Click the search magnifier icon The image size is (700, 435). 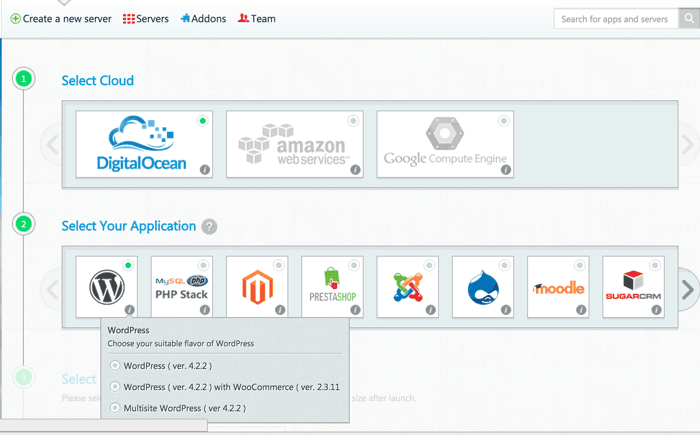point(689,19)
